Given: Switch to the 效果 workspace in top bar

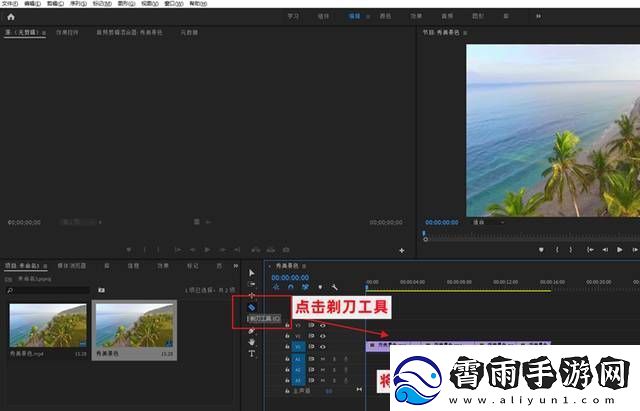Looking at the screenshot, I should point(416,16).
